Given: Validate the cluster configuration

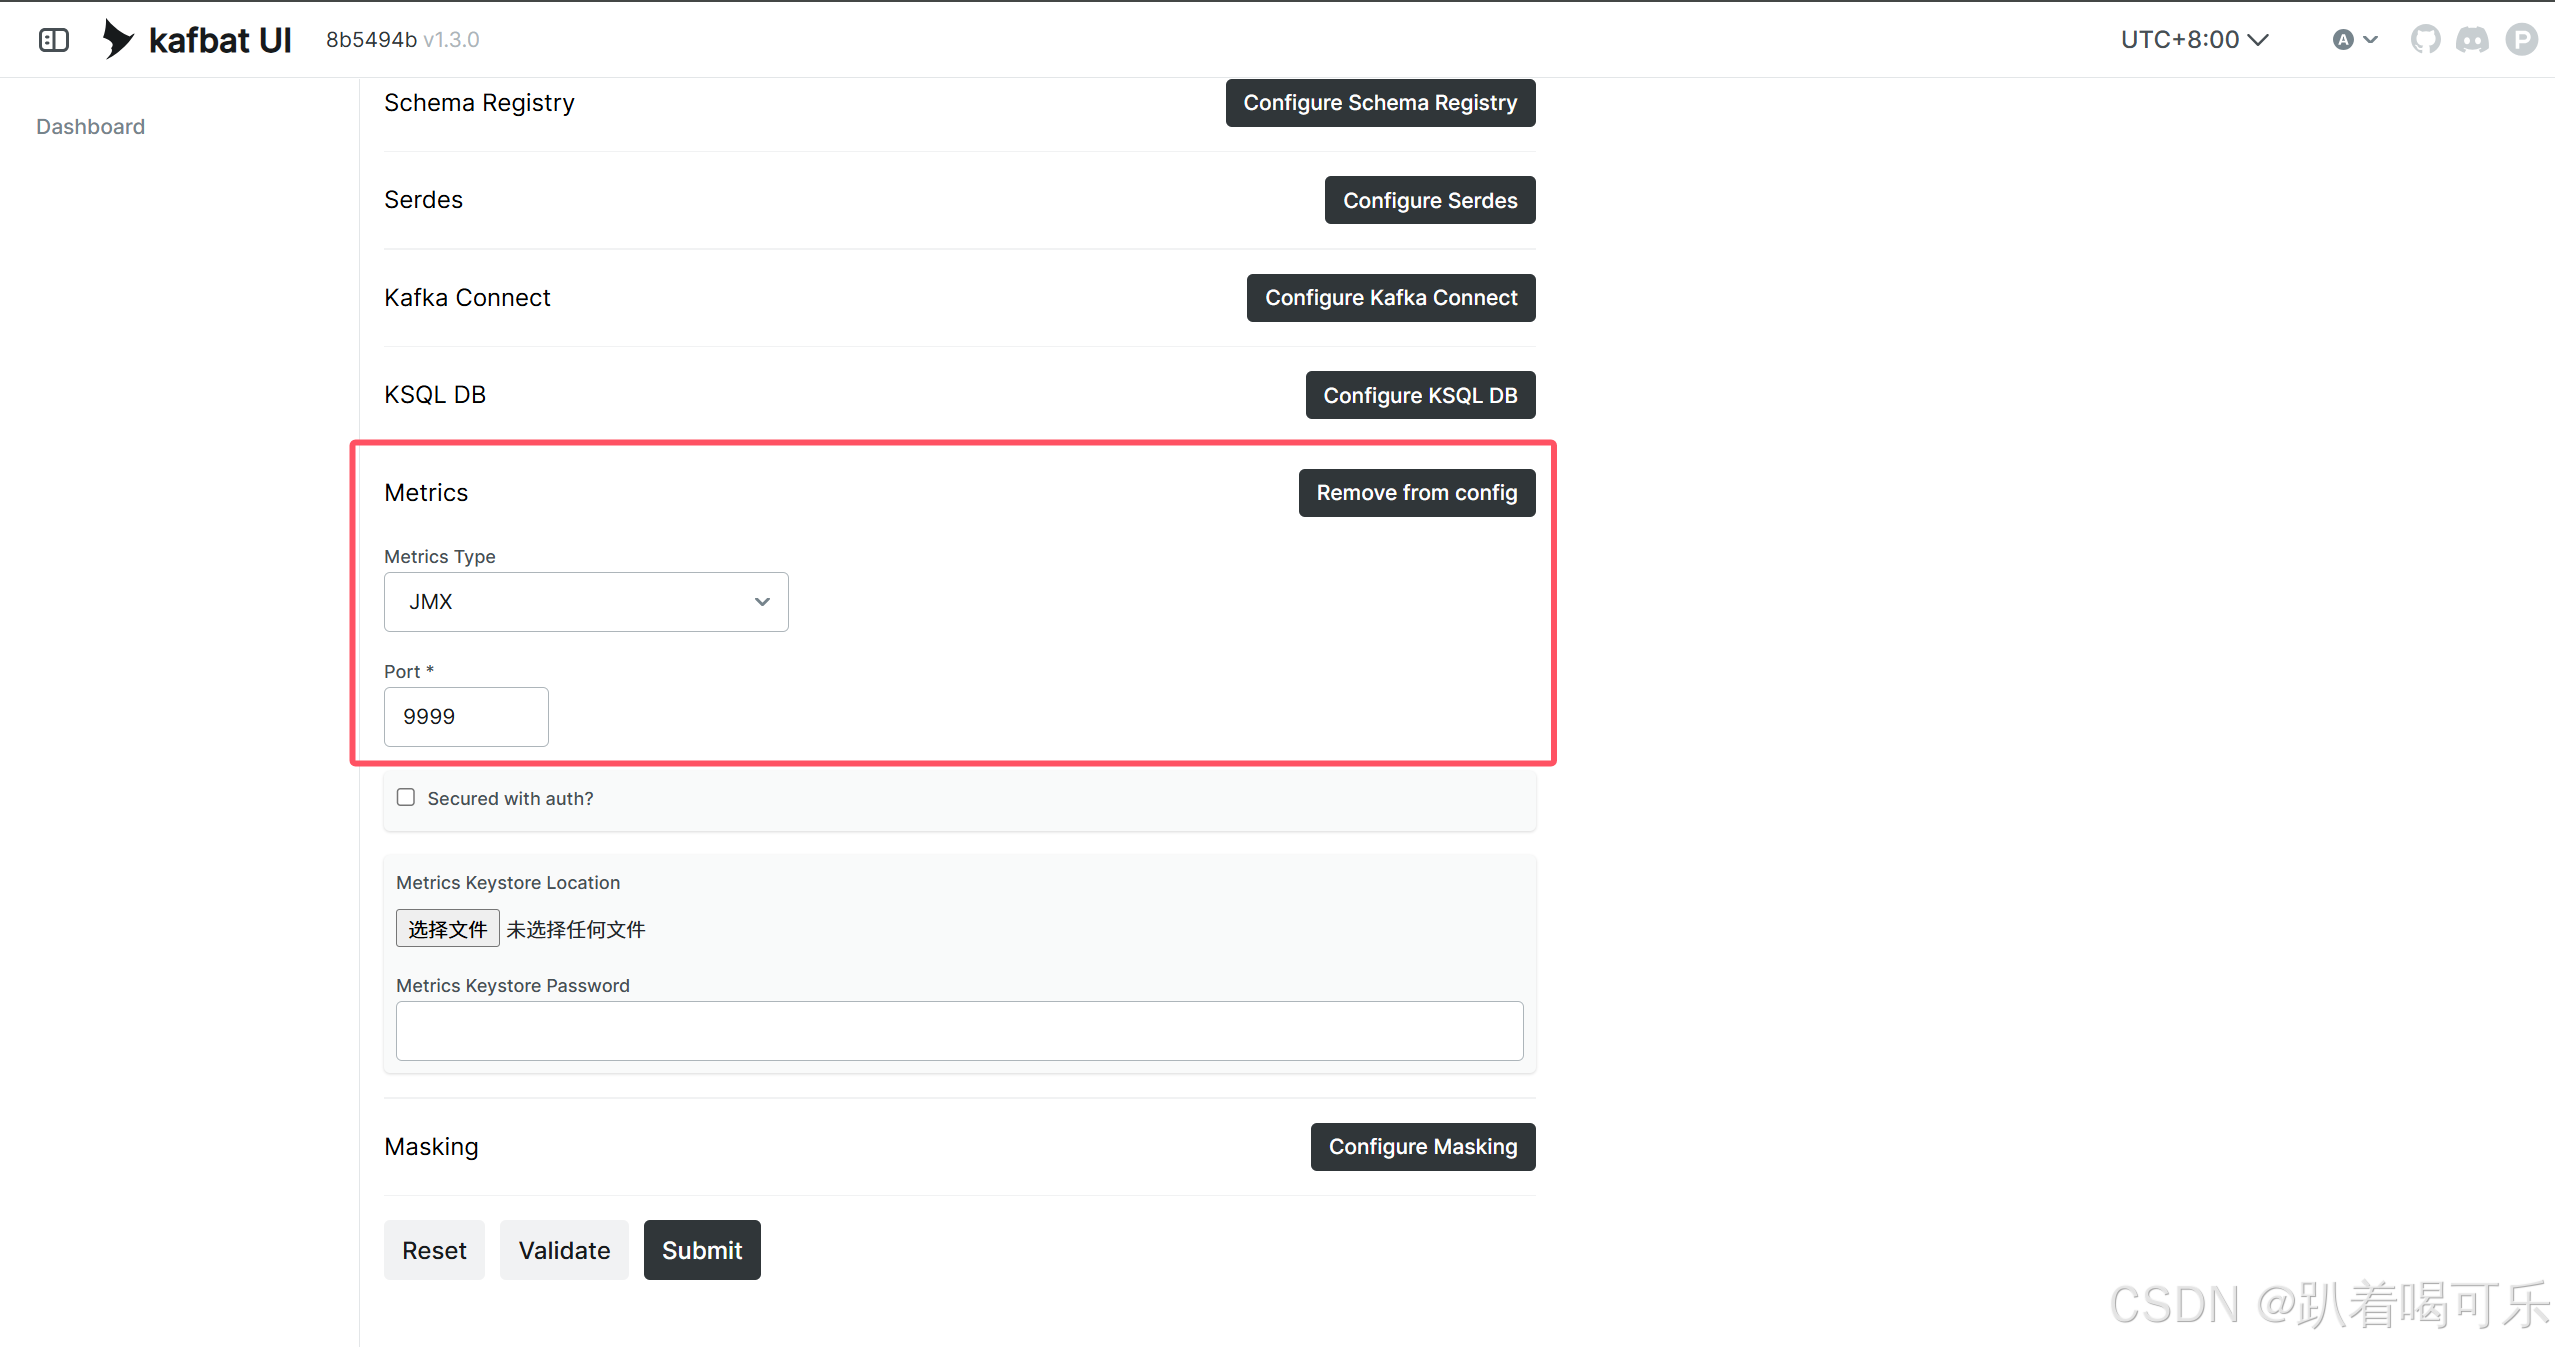Looking at the screenshot, I should click(x=564, y=1250).
